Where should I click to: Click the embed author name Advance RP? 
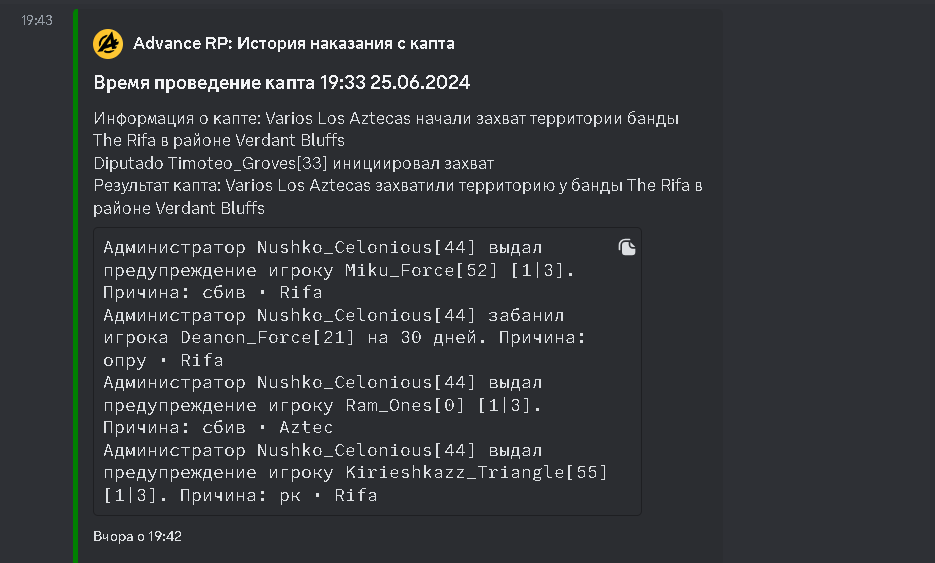tap(293, 44)
